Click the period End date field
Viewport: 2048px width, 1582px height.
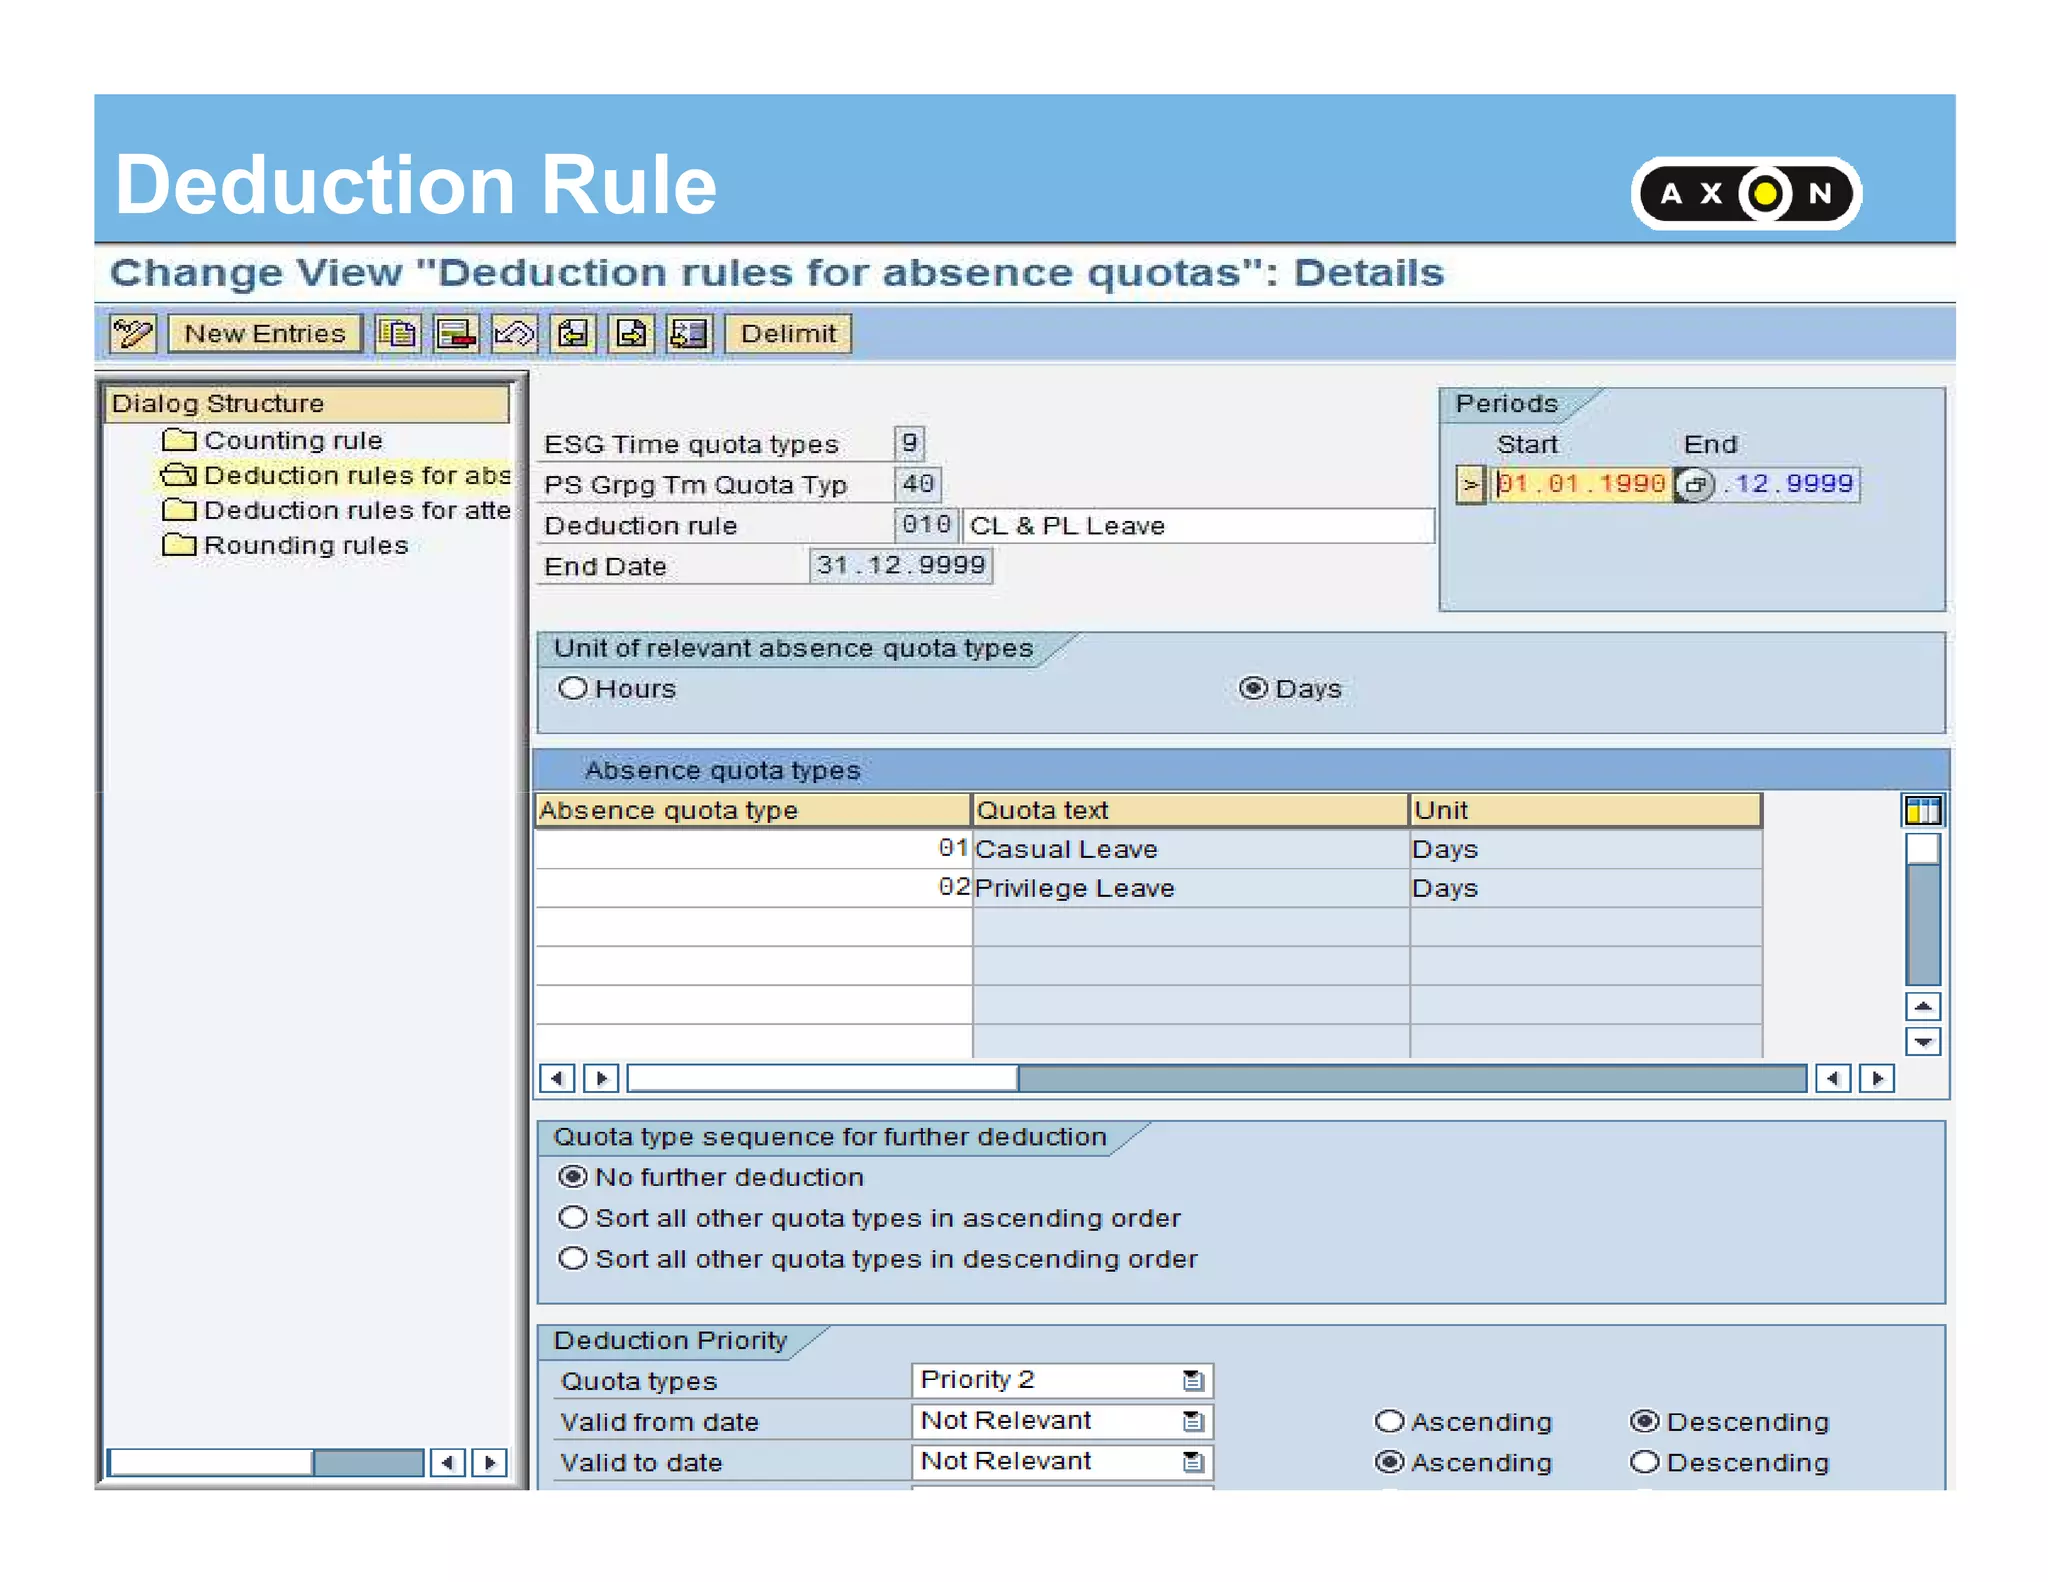[1788, 484]
